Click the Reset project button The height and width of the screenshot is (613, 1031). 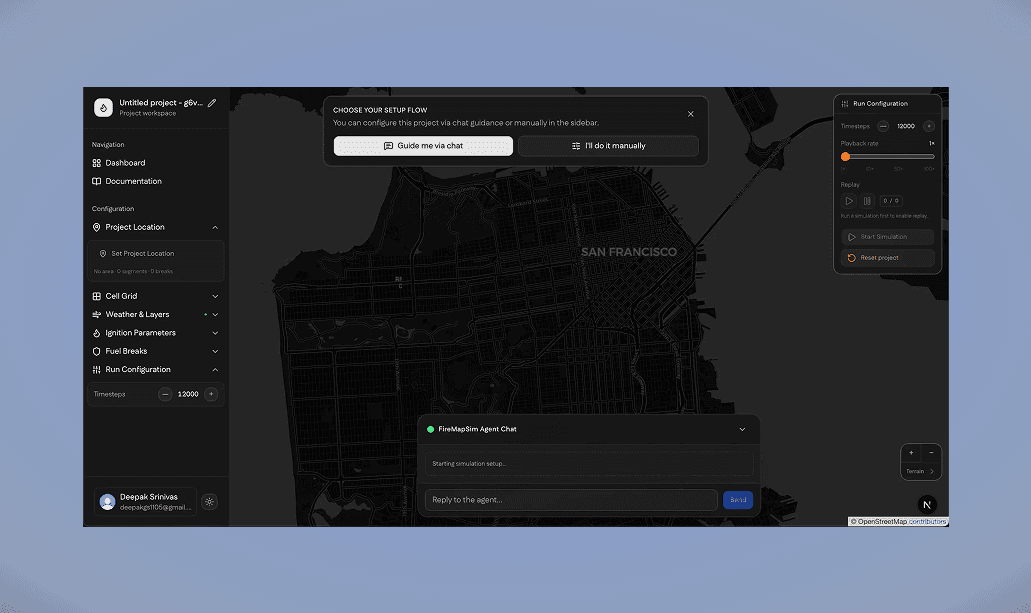[887, 258]
